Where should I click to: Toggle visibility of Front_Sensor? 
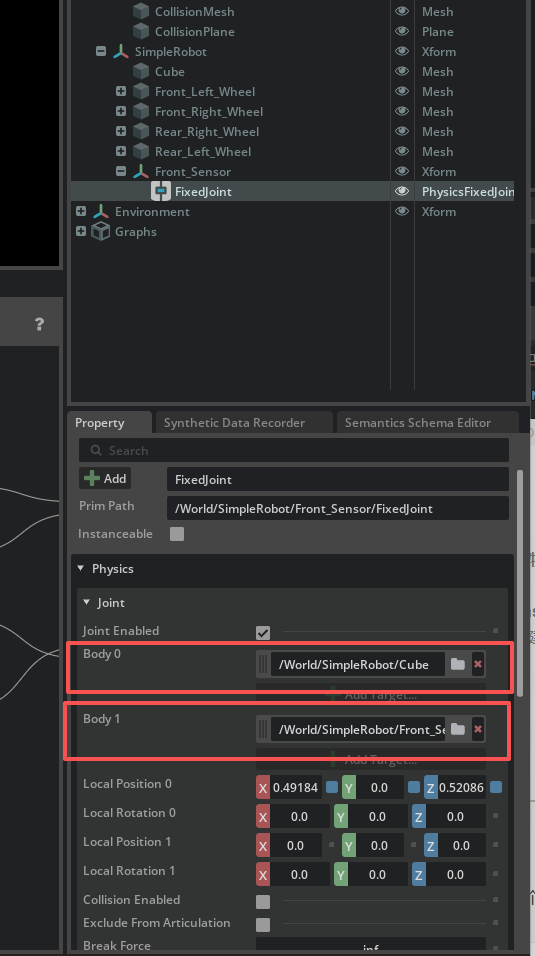(401, 172)
